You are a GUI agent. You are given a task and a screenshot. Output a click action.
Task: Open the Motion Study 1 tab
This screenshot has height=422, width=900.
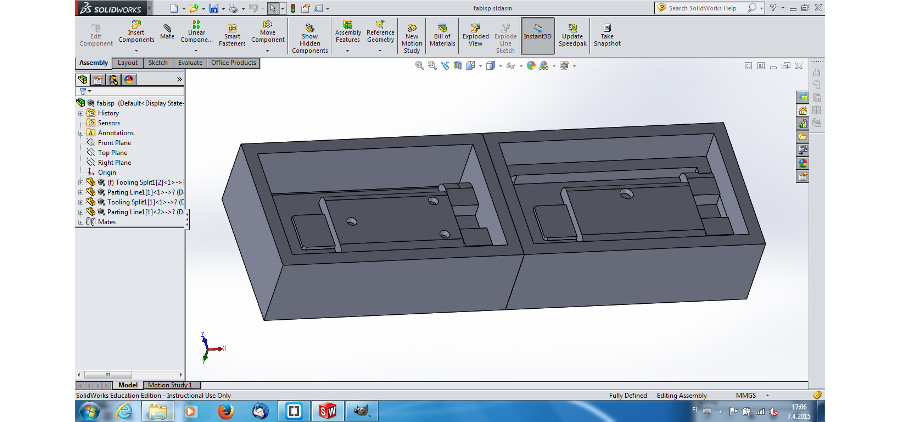[172, 385]
